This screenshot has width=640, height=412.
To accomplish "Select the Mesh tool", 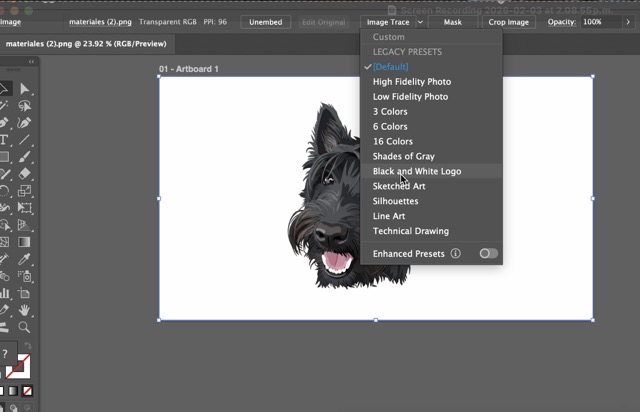I will [x=4, y=242].
